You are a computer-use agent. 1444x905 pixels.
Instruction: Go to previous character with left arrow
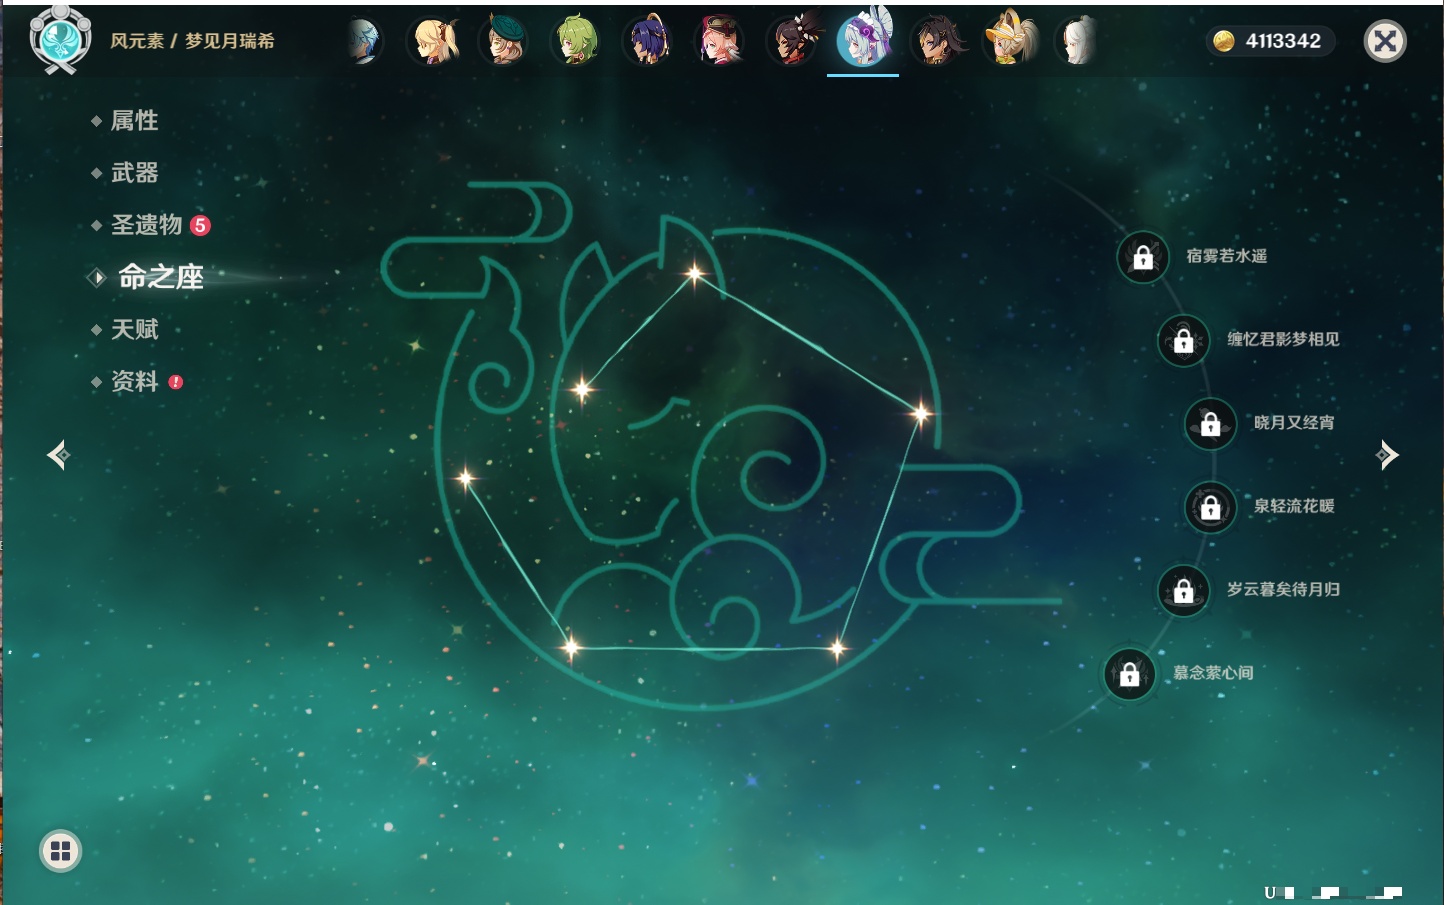tap(59, 455)
